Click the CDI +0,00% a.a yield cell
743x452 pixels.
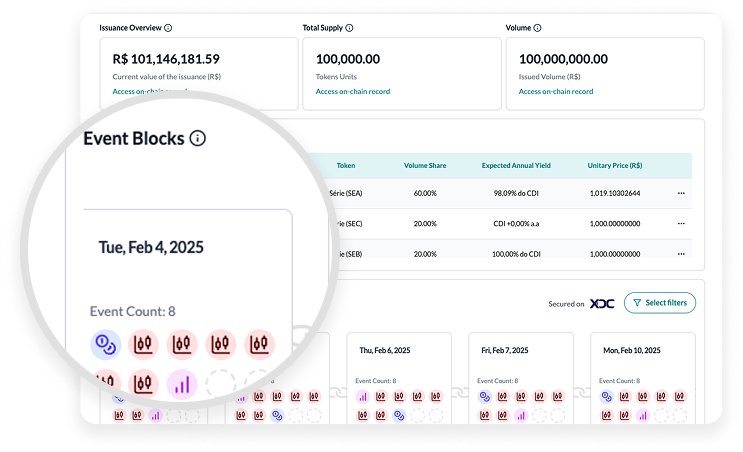coord(516,224)
